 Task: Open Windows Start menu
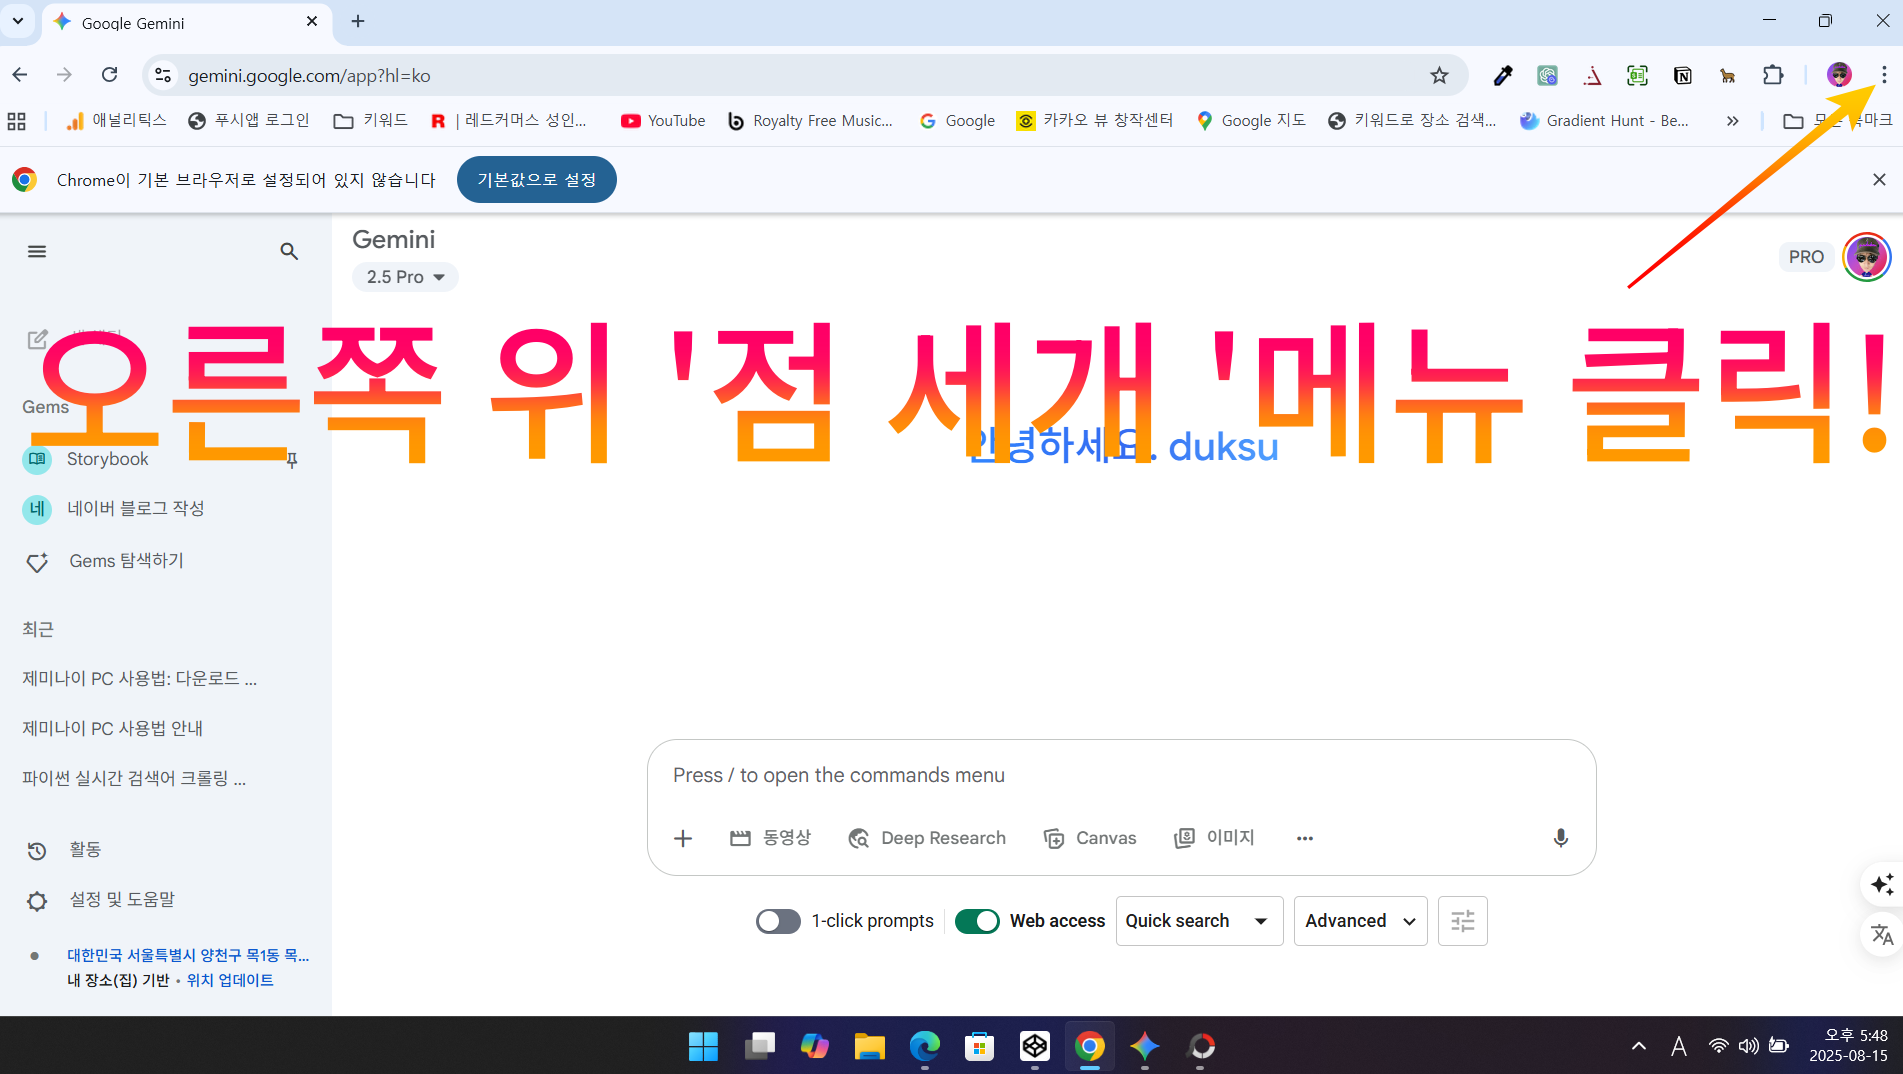tap(703, 1046)
